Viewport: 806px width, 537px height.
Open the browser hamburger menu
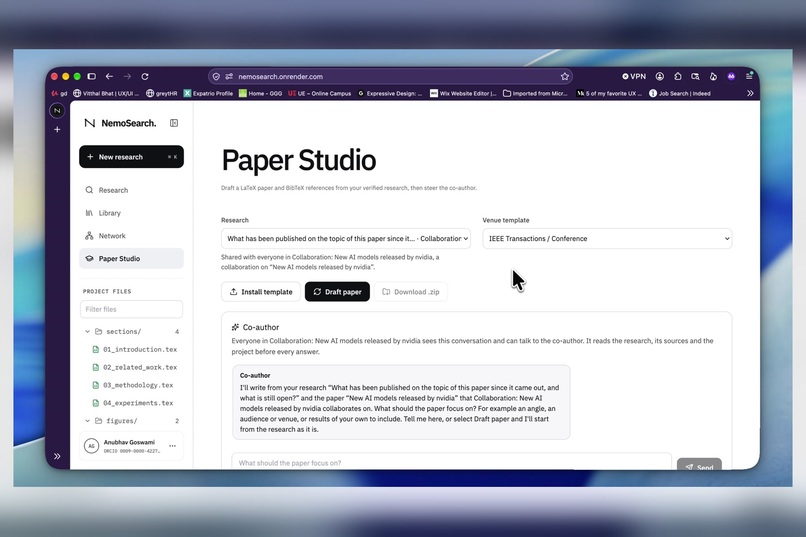[749, 77]
